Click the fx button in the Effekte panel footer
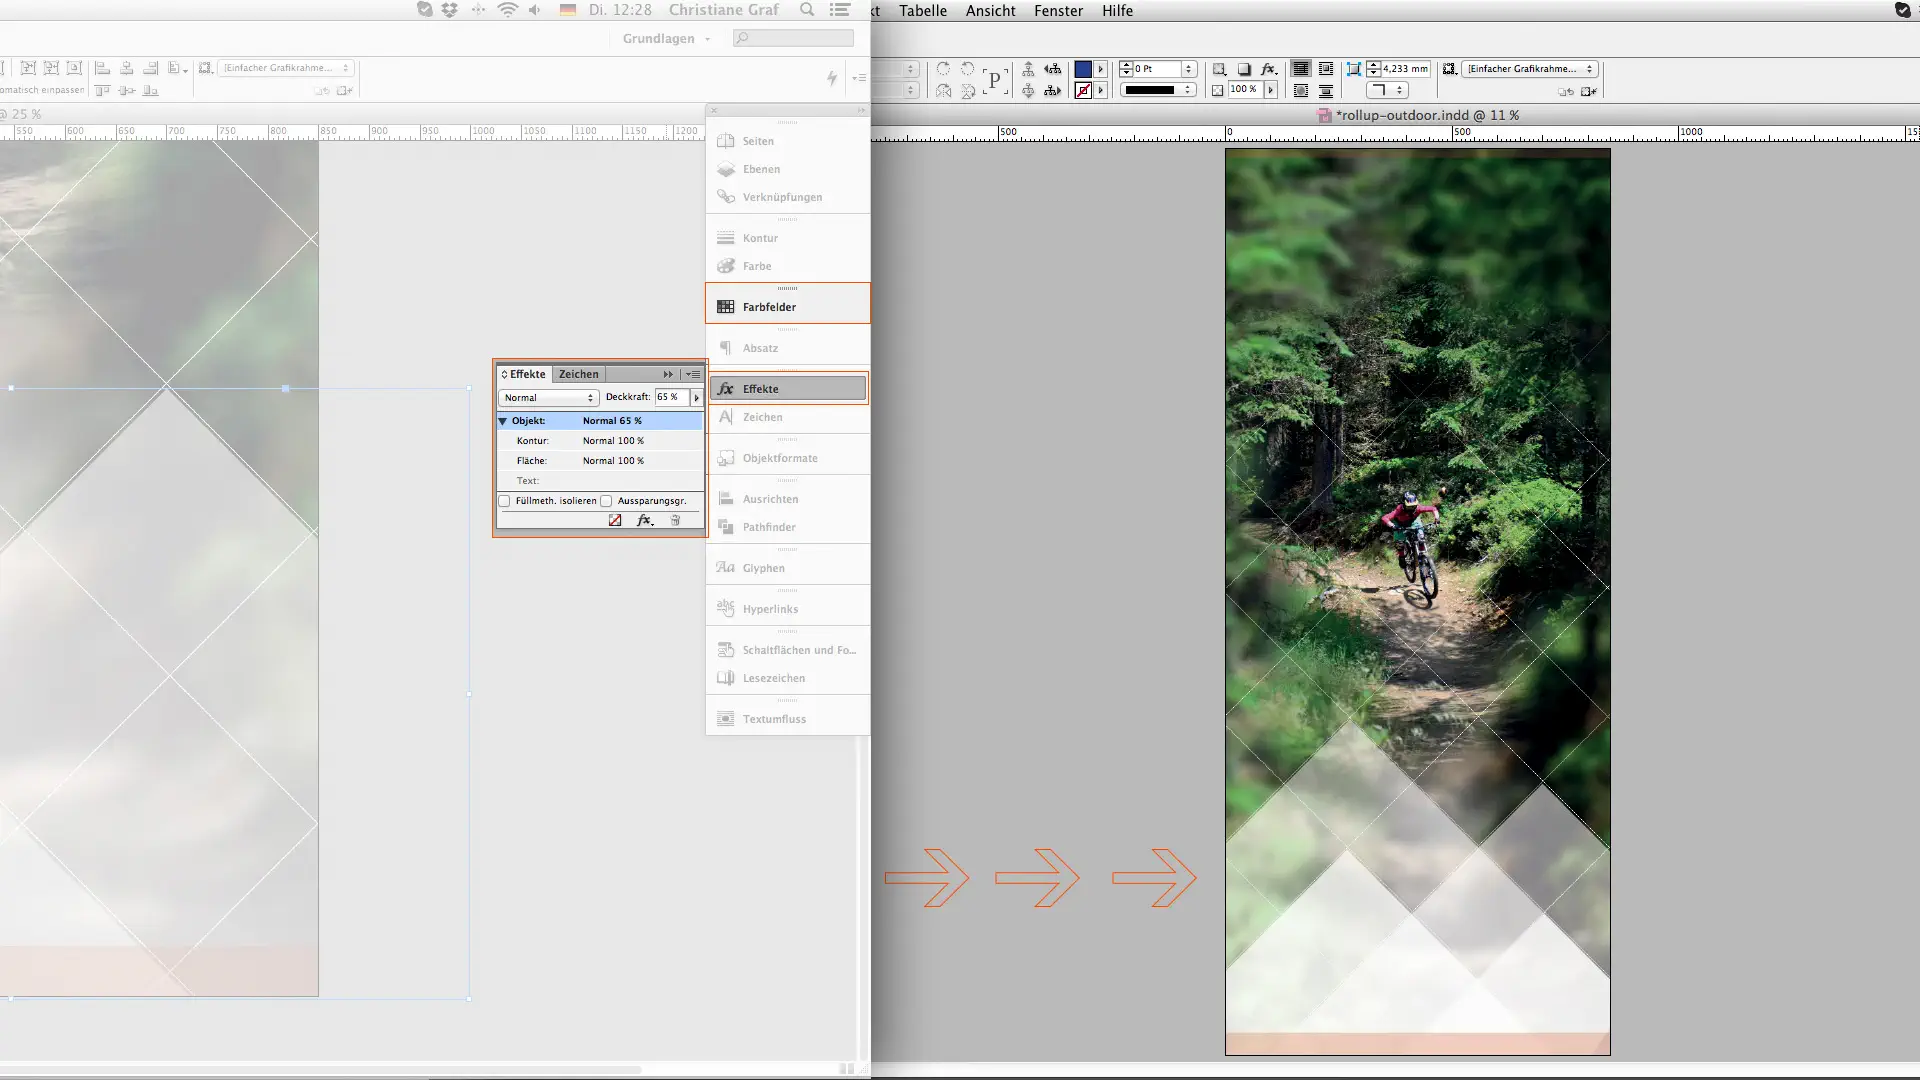Viewport: 1920px width, 1080px height. (645, 520)
